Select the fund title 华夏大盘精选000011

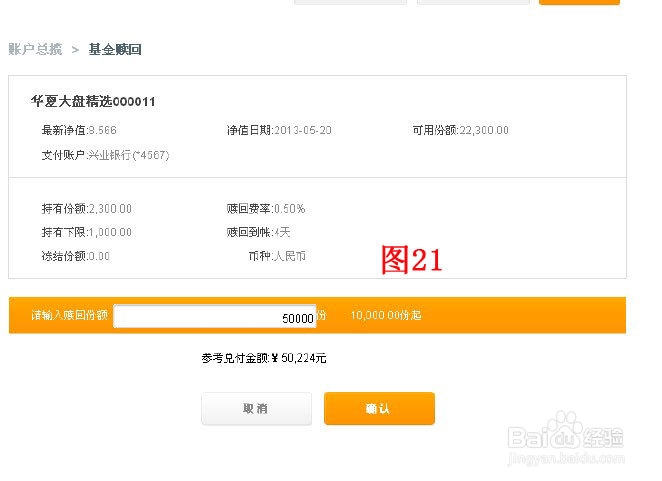tap(93, 101)
